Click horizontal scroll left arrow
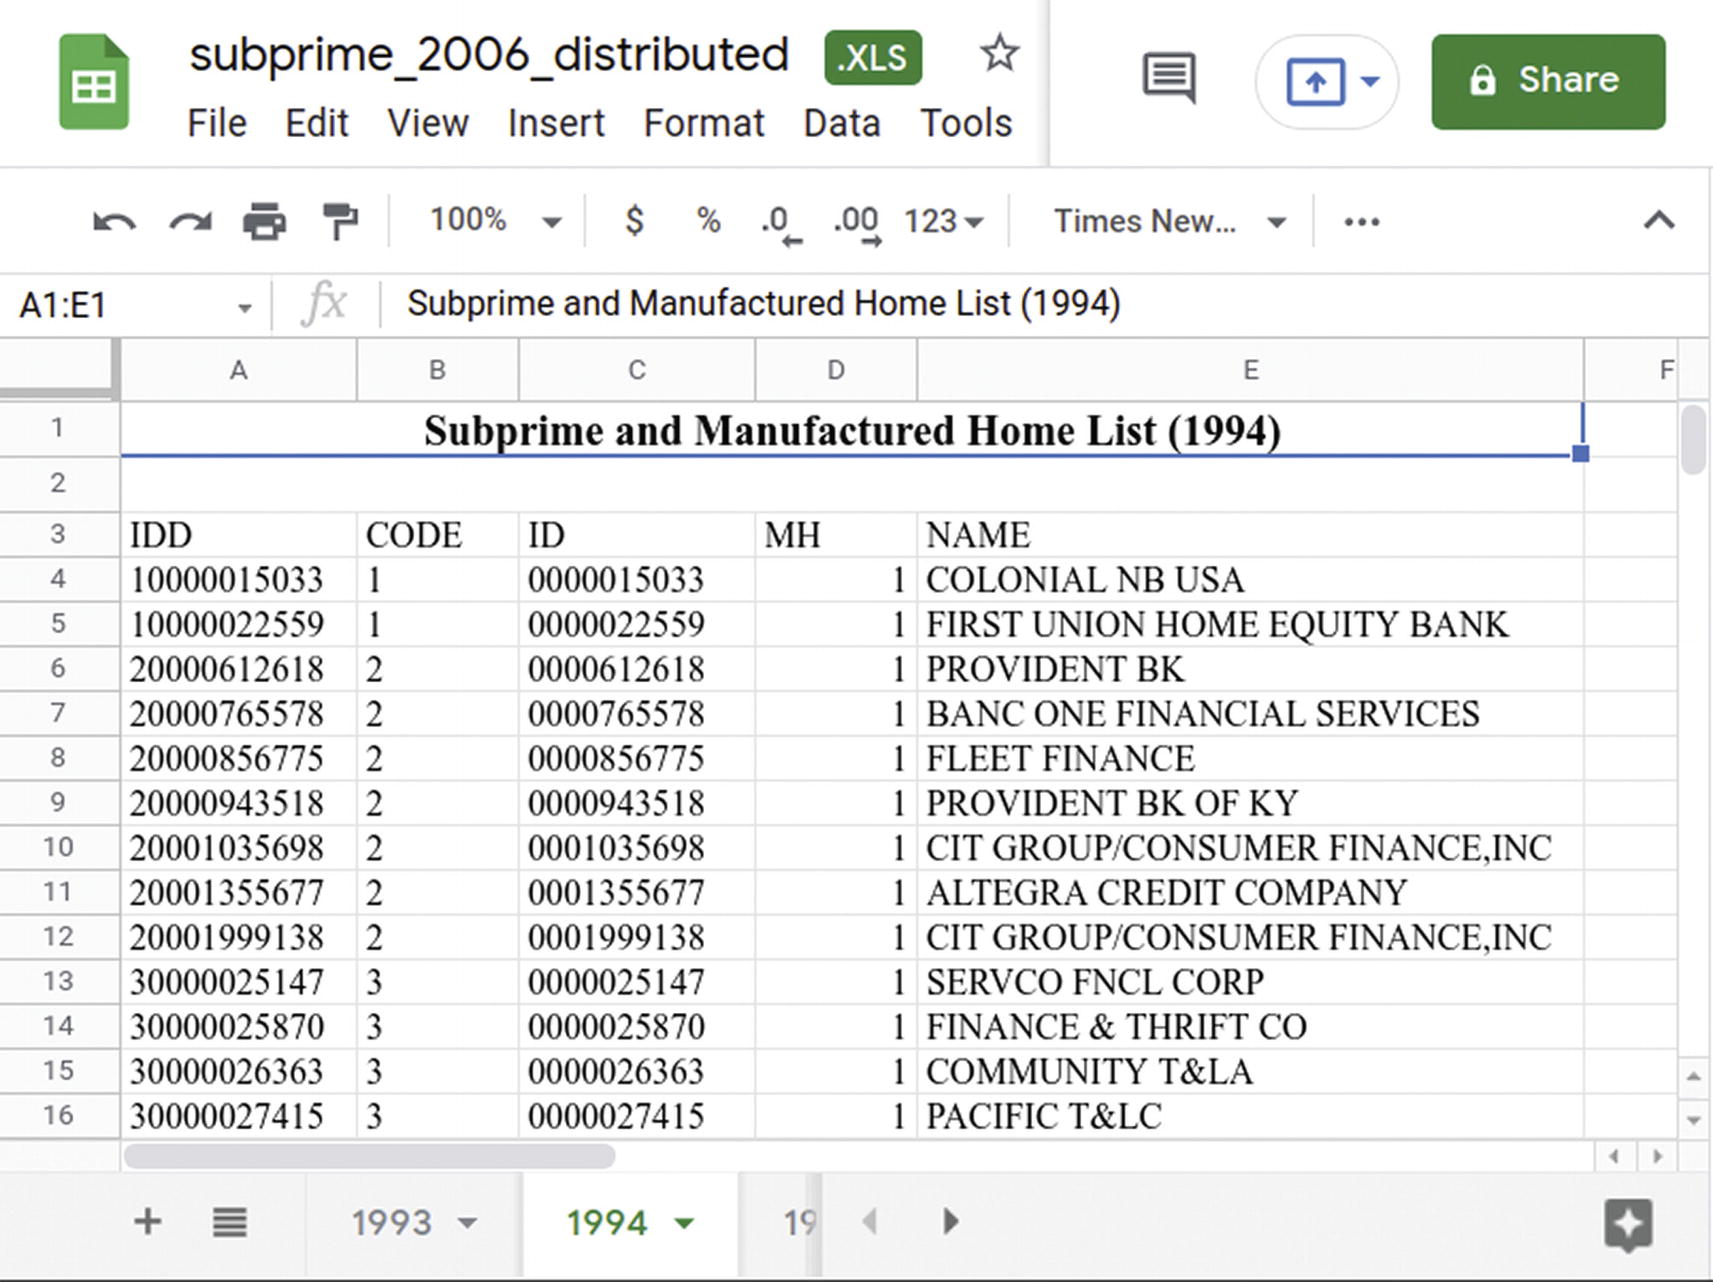The height and width of the screenshot is (1282, 1713). 1614,1156
